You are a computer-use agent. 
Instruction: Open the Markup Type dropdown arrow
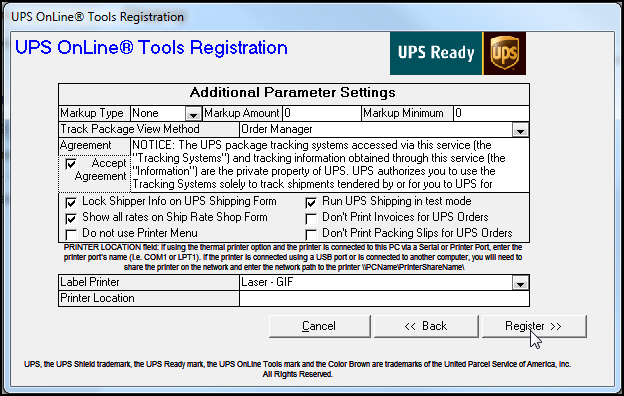coord(193,114)
